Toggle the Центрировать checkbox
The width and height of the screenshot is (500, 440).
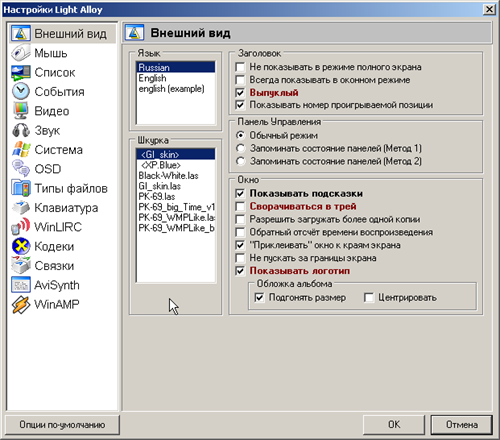pos(369,297)
